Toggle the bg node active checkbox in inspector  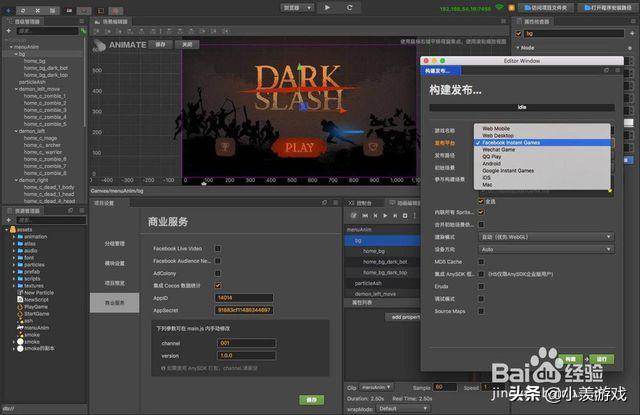(x=519, y=34)
